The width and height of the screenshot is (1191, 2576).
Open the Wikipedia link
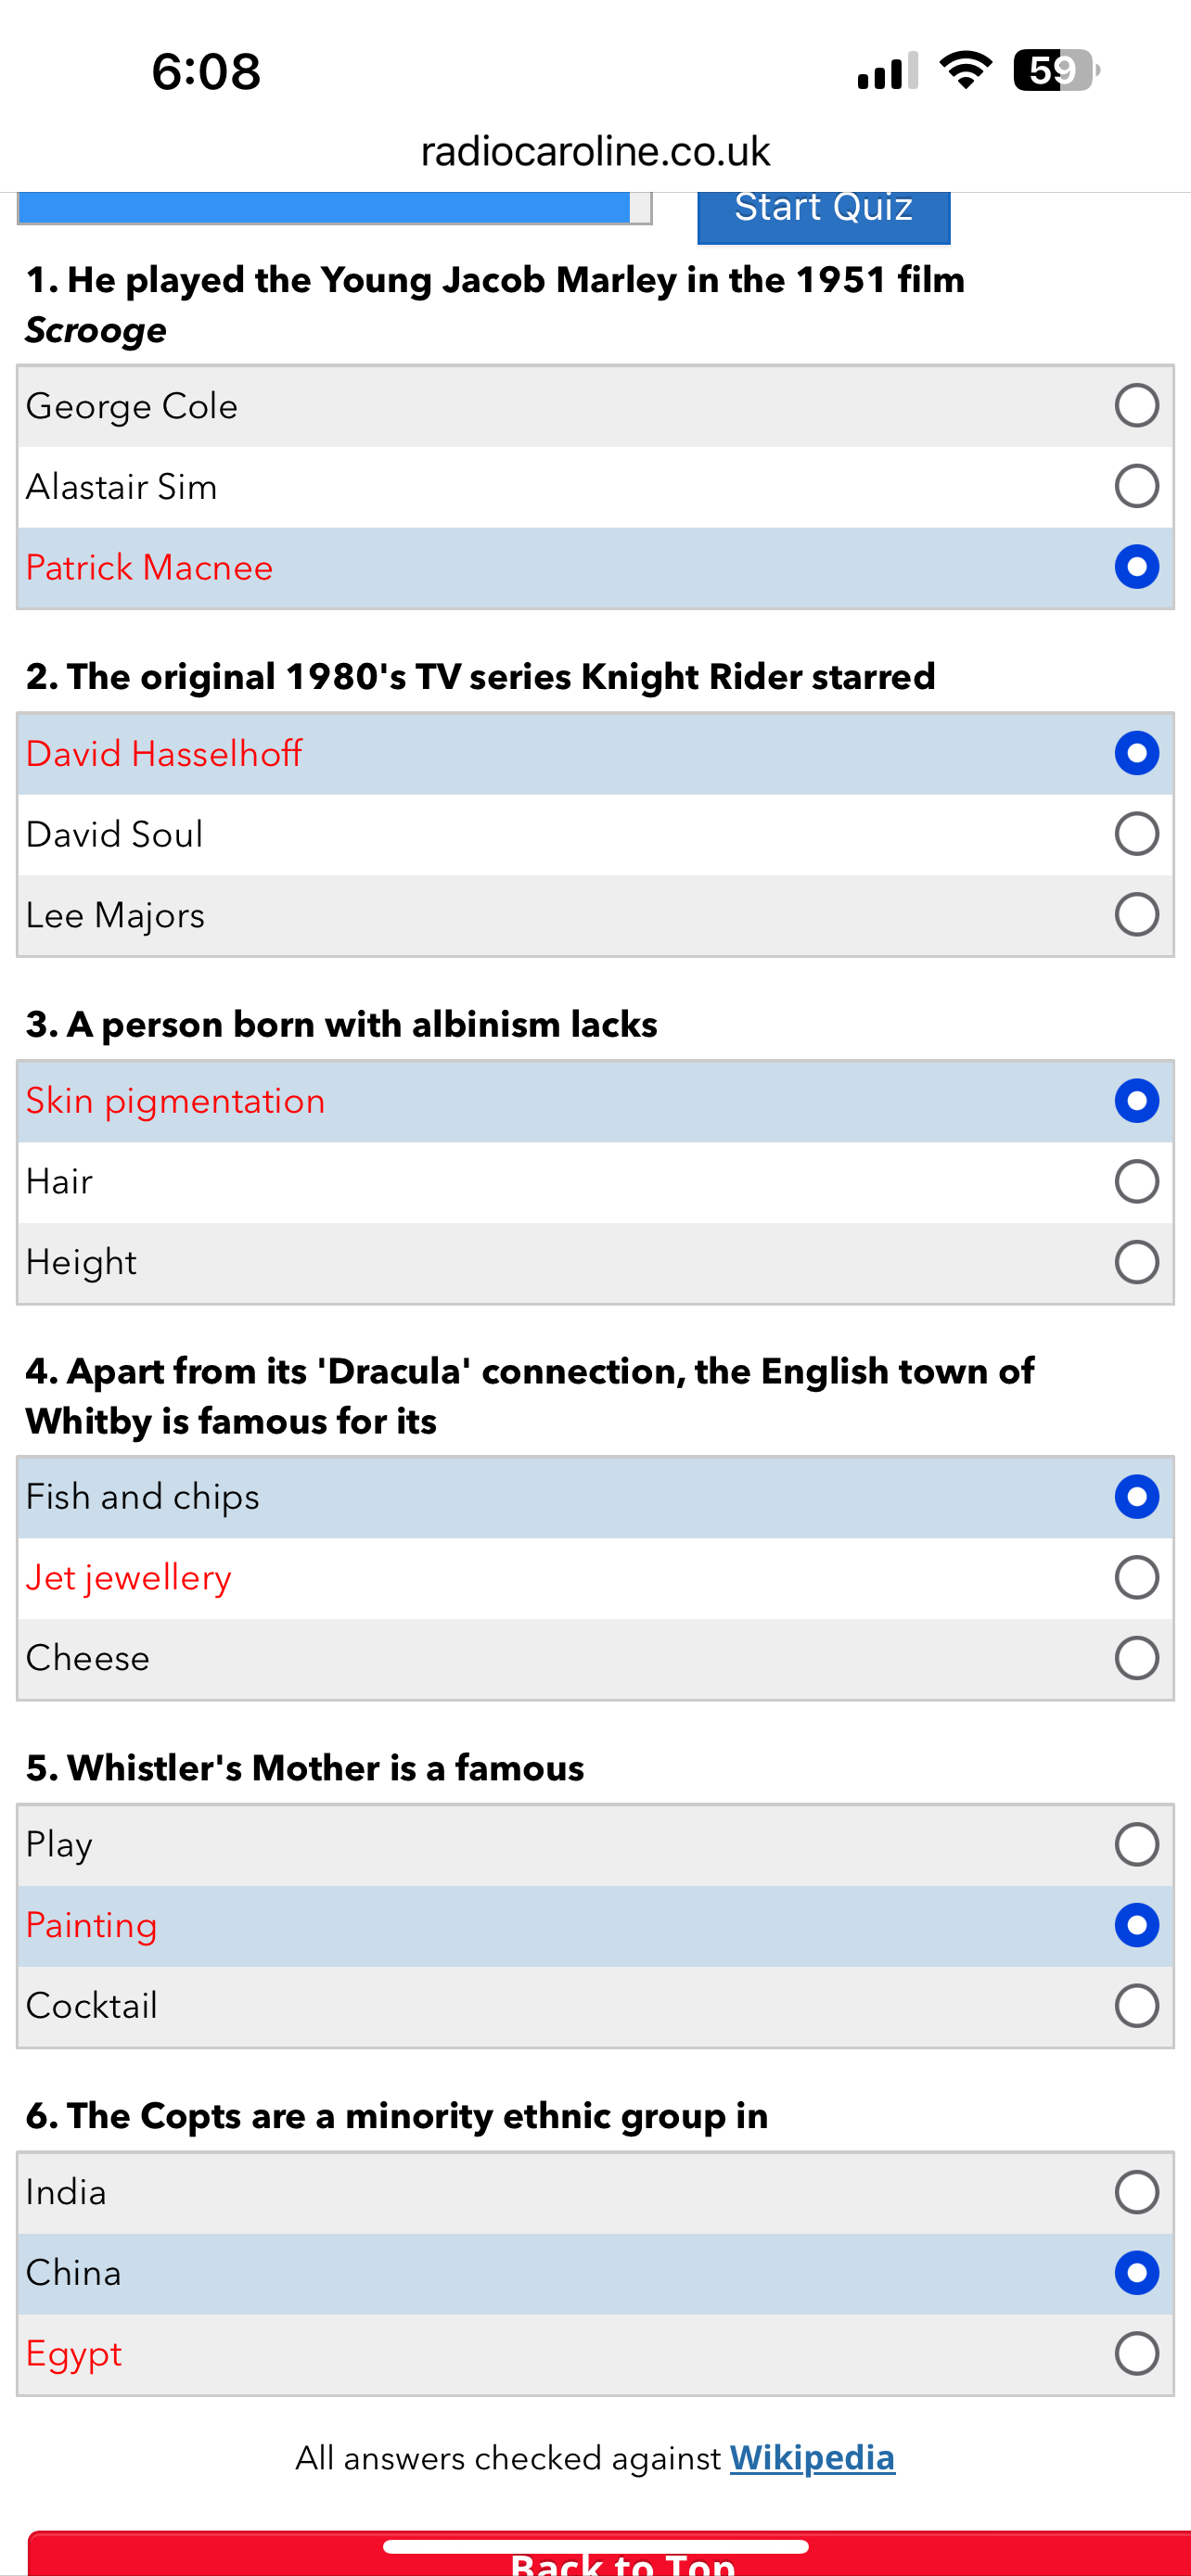[812, 2457]
